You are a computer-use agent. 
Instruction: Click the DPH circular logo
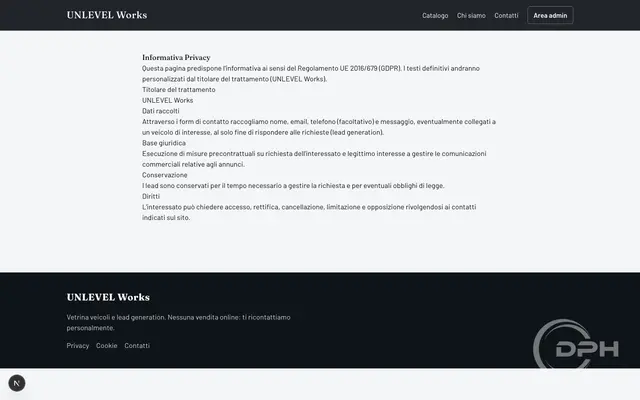(x=576, y=345)
